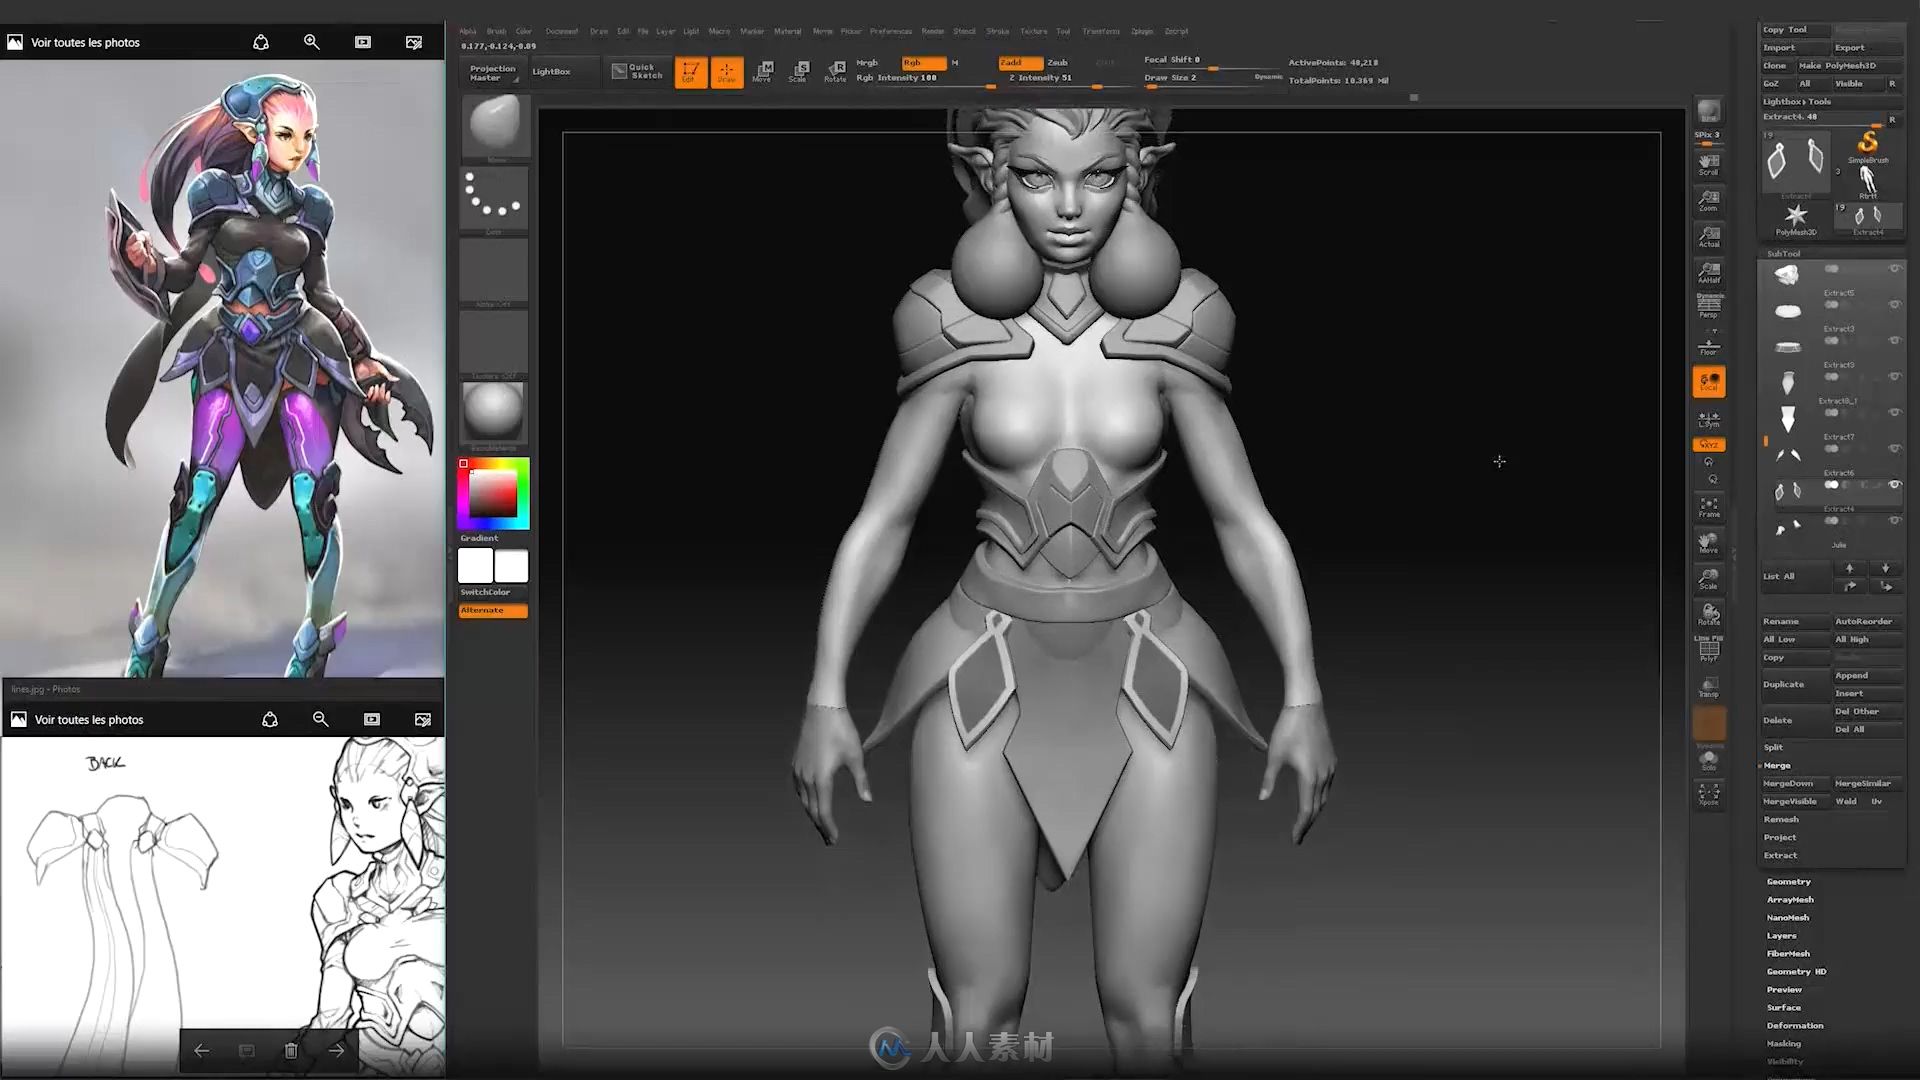The height and width of the screenshot is (1080, 1920).
Task: Toggle the Floor grid
Action: pos(1708,346)
